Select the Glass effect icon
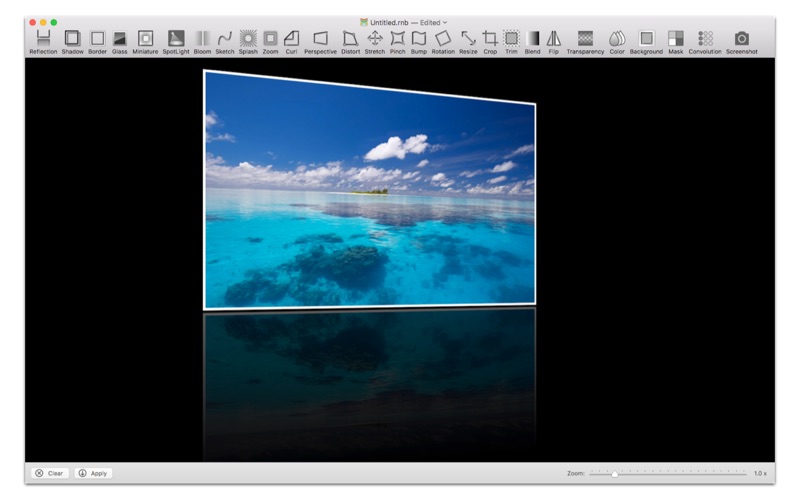This screenshot has width=800, height=500. 119,42
